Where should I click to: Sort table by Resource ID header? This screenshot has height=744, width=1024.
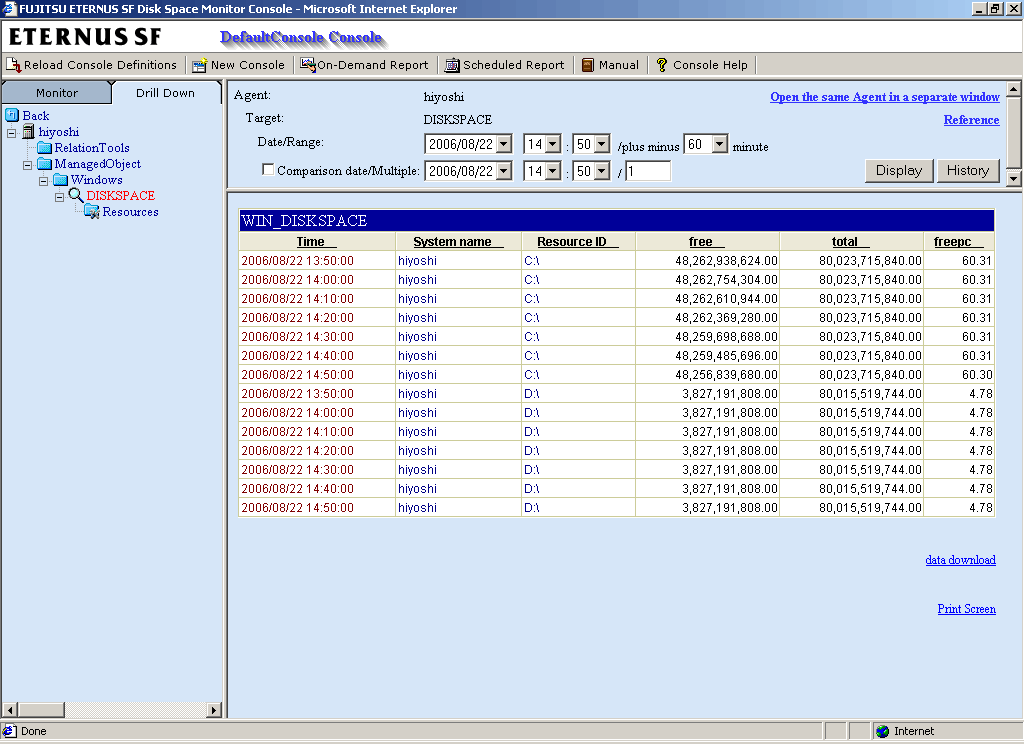tap(578, 242)
